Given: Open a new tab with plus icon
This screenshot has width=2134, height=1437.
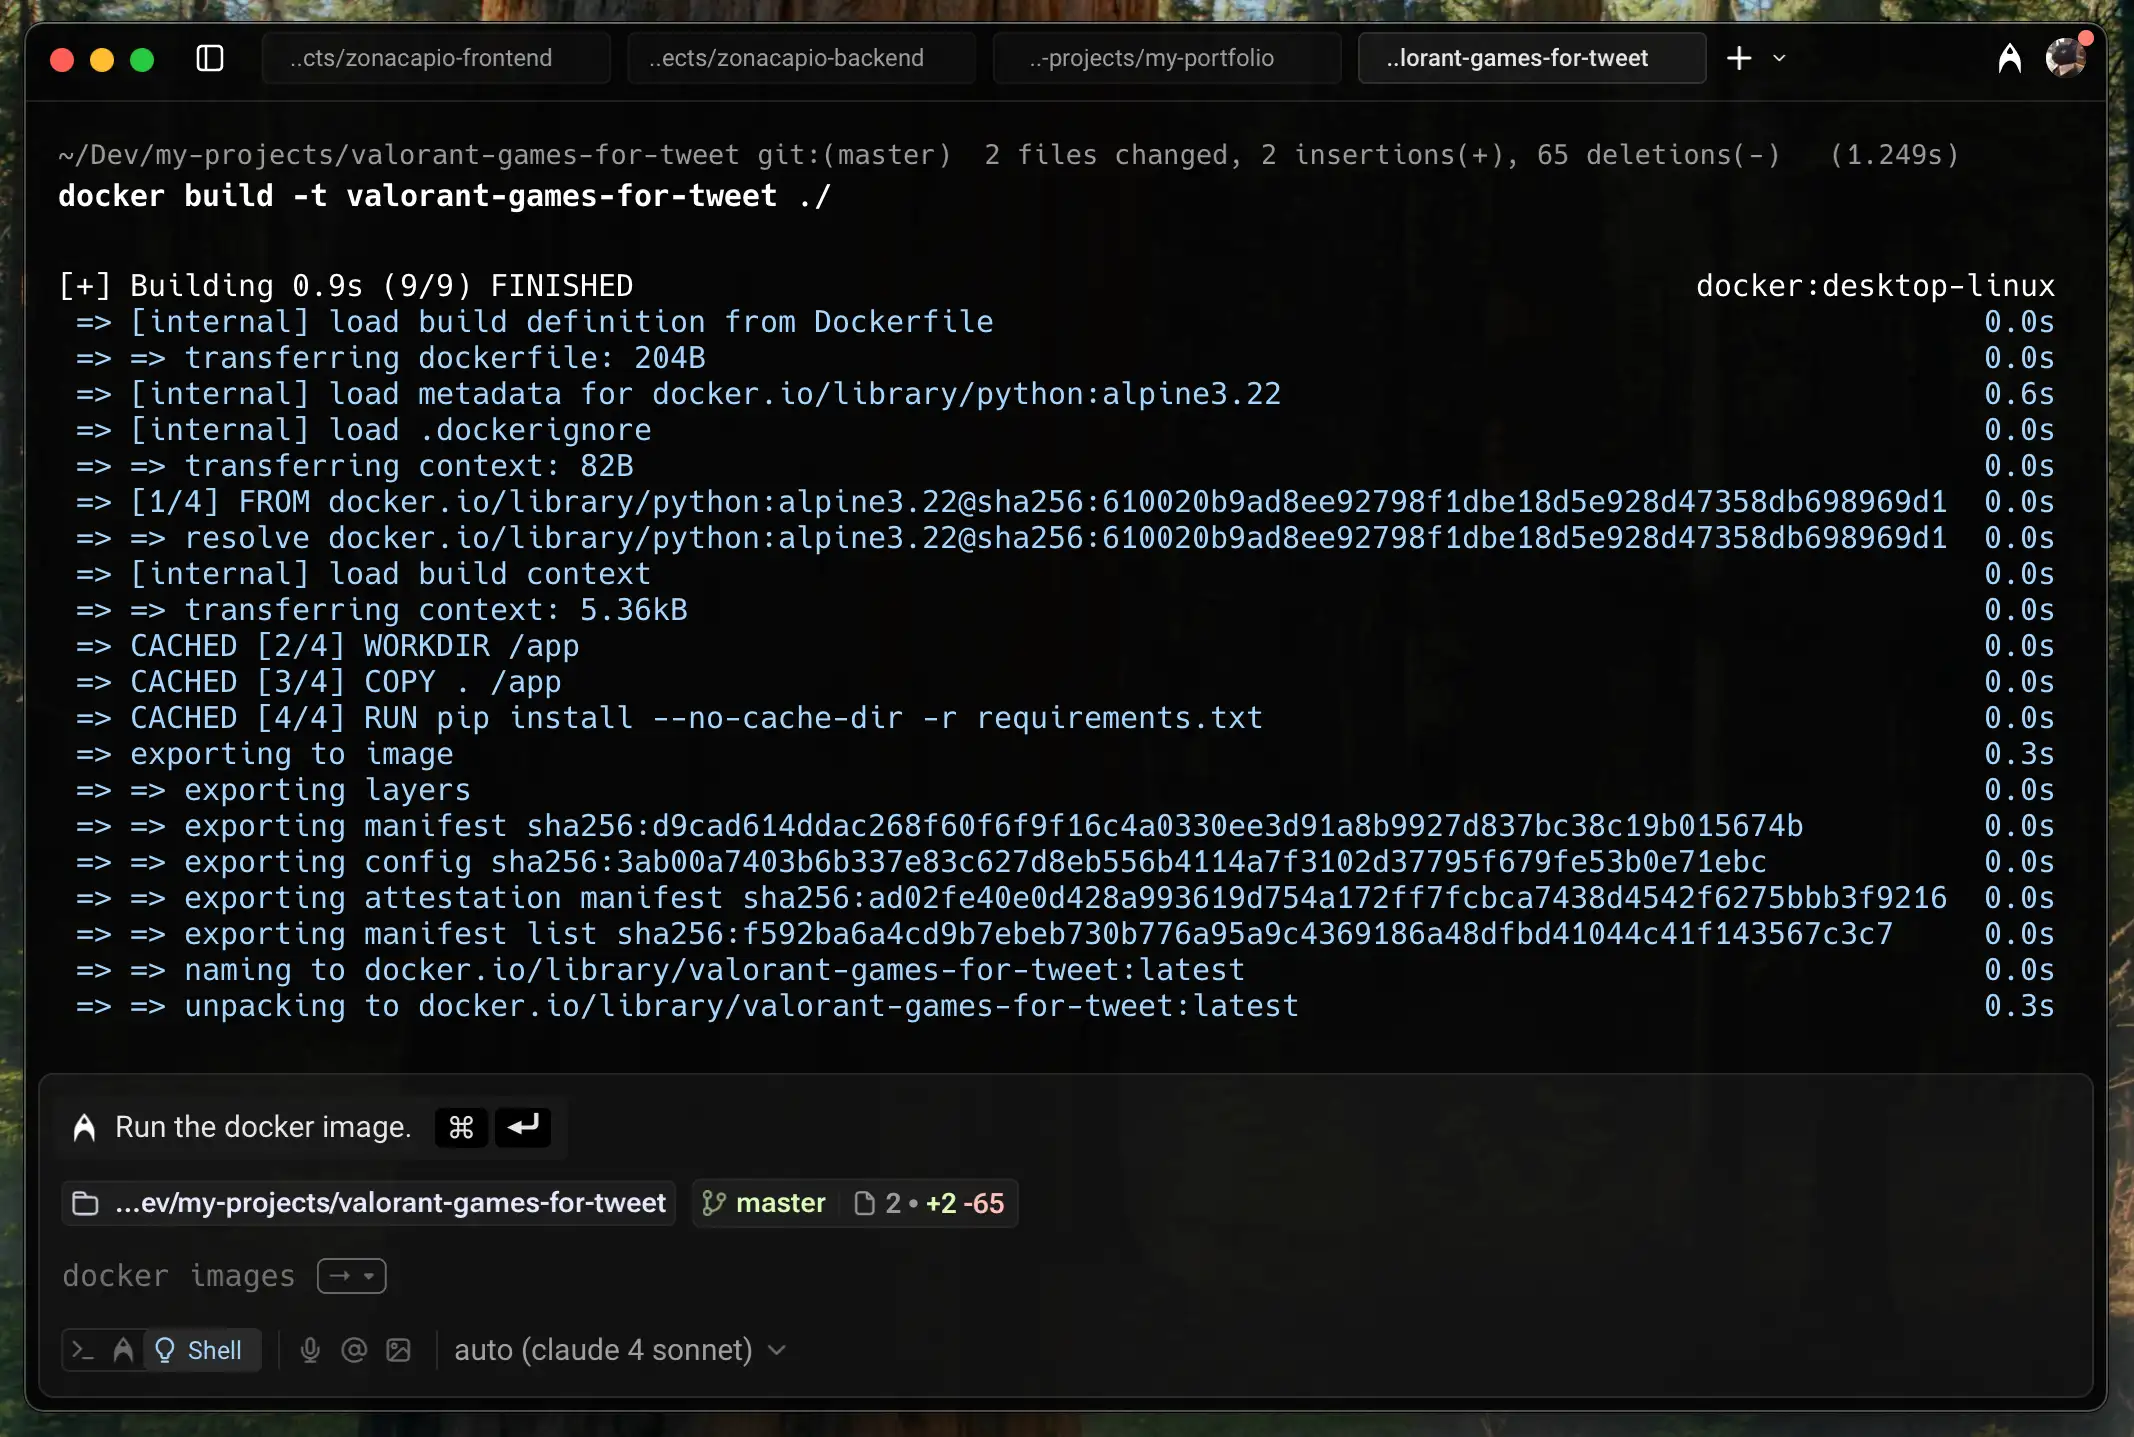Looking at the screenshot, I should [1739, 58].
